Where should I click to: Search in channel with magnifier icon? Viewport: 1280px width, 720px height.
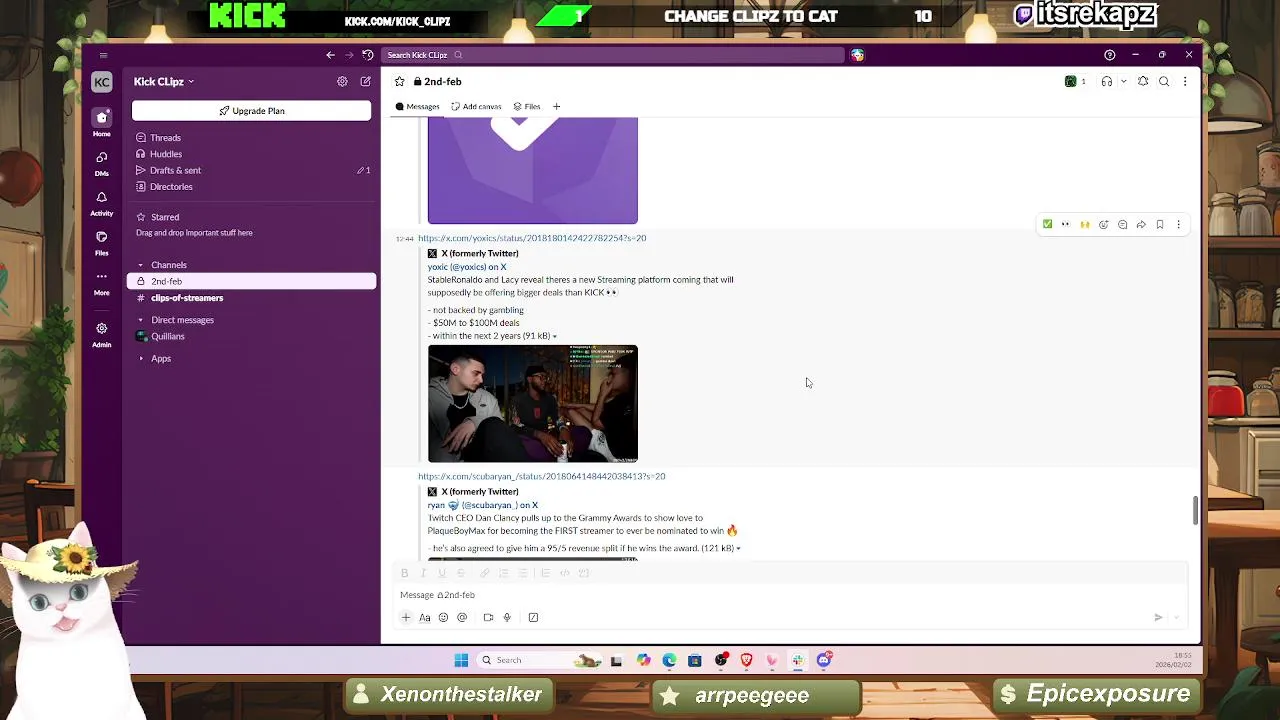coord(1164,82)
